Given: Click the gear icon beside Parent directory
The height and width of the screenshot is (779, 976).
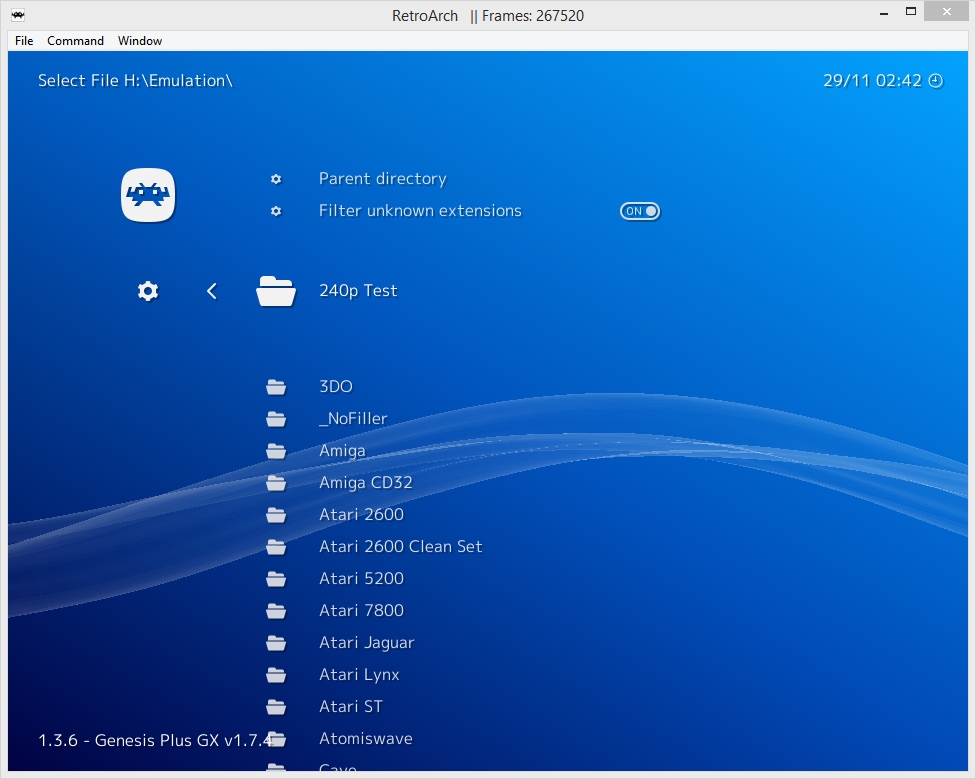Looking at the screenshot, I should point(276,179).
